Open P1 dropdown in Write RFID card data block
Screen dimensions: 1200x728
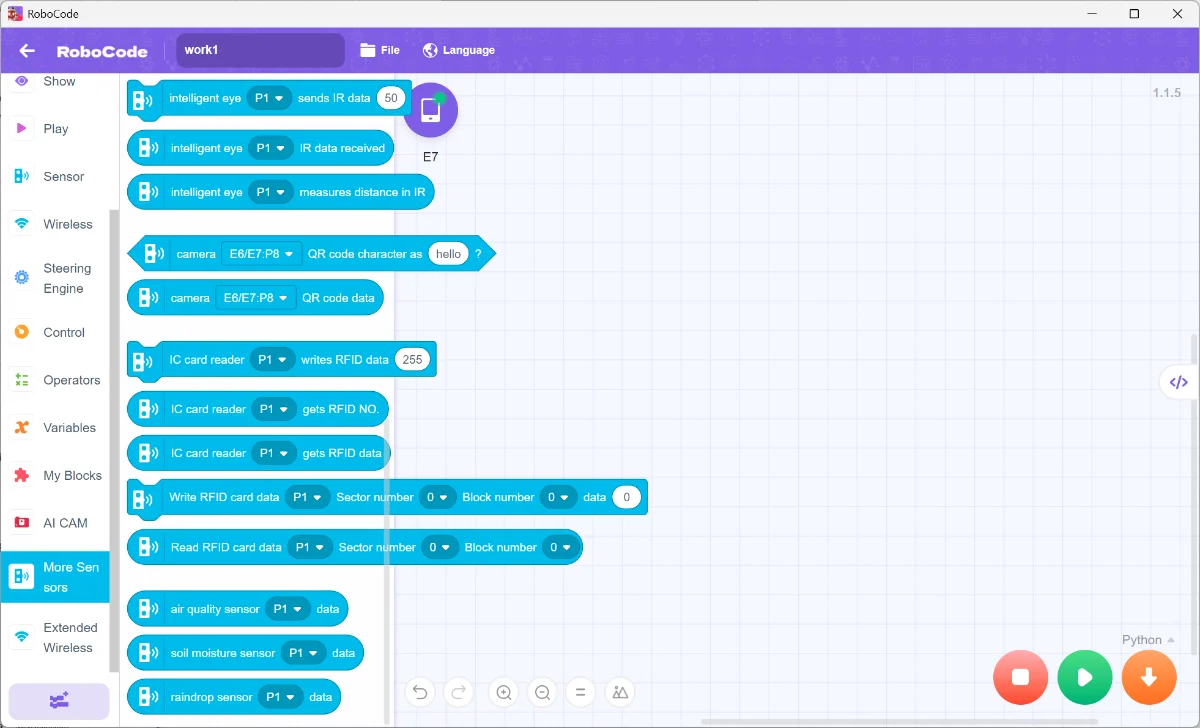[x=307, y=497]
